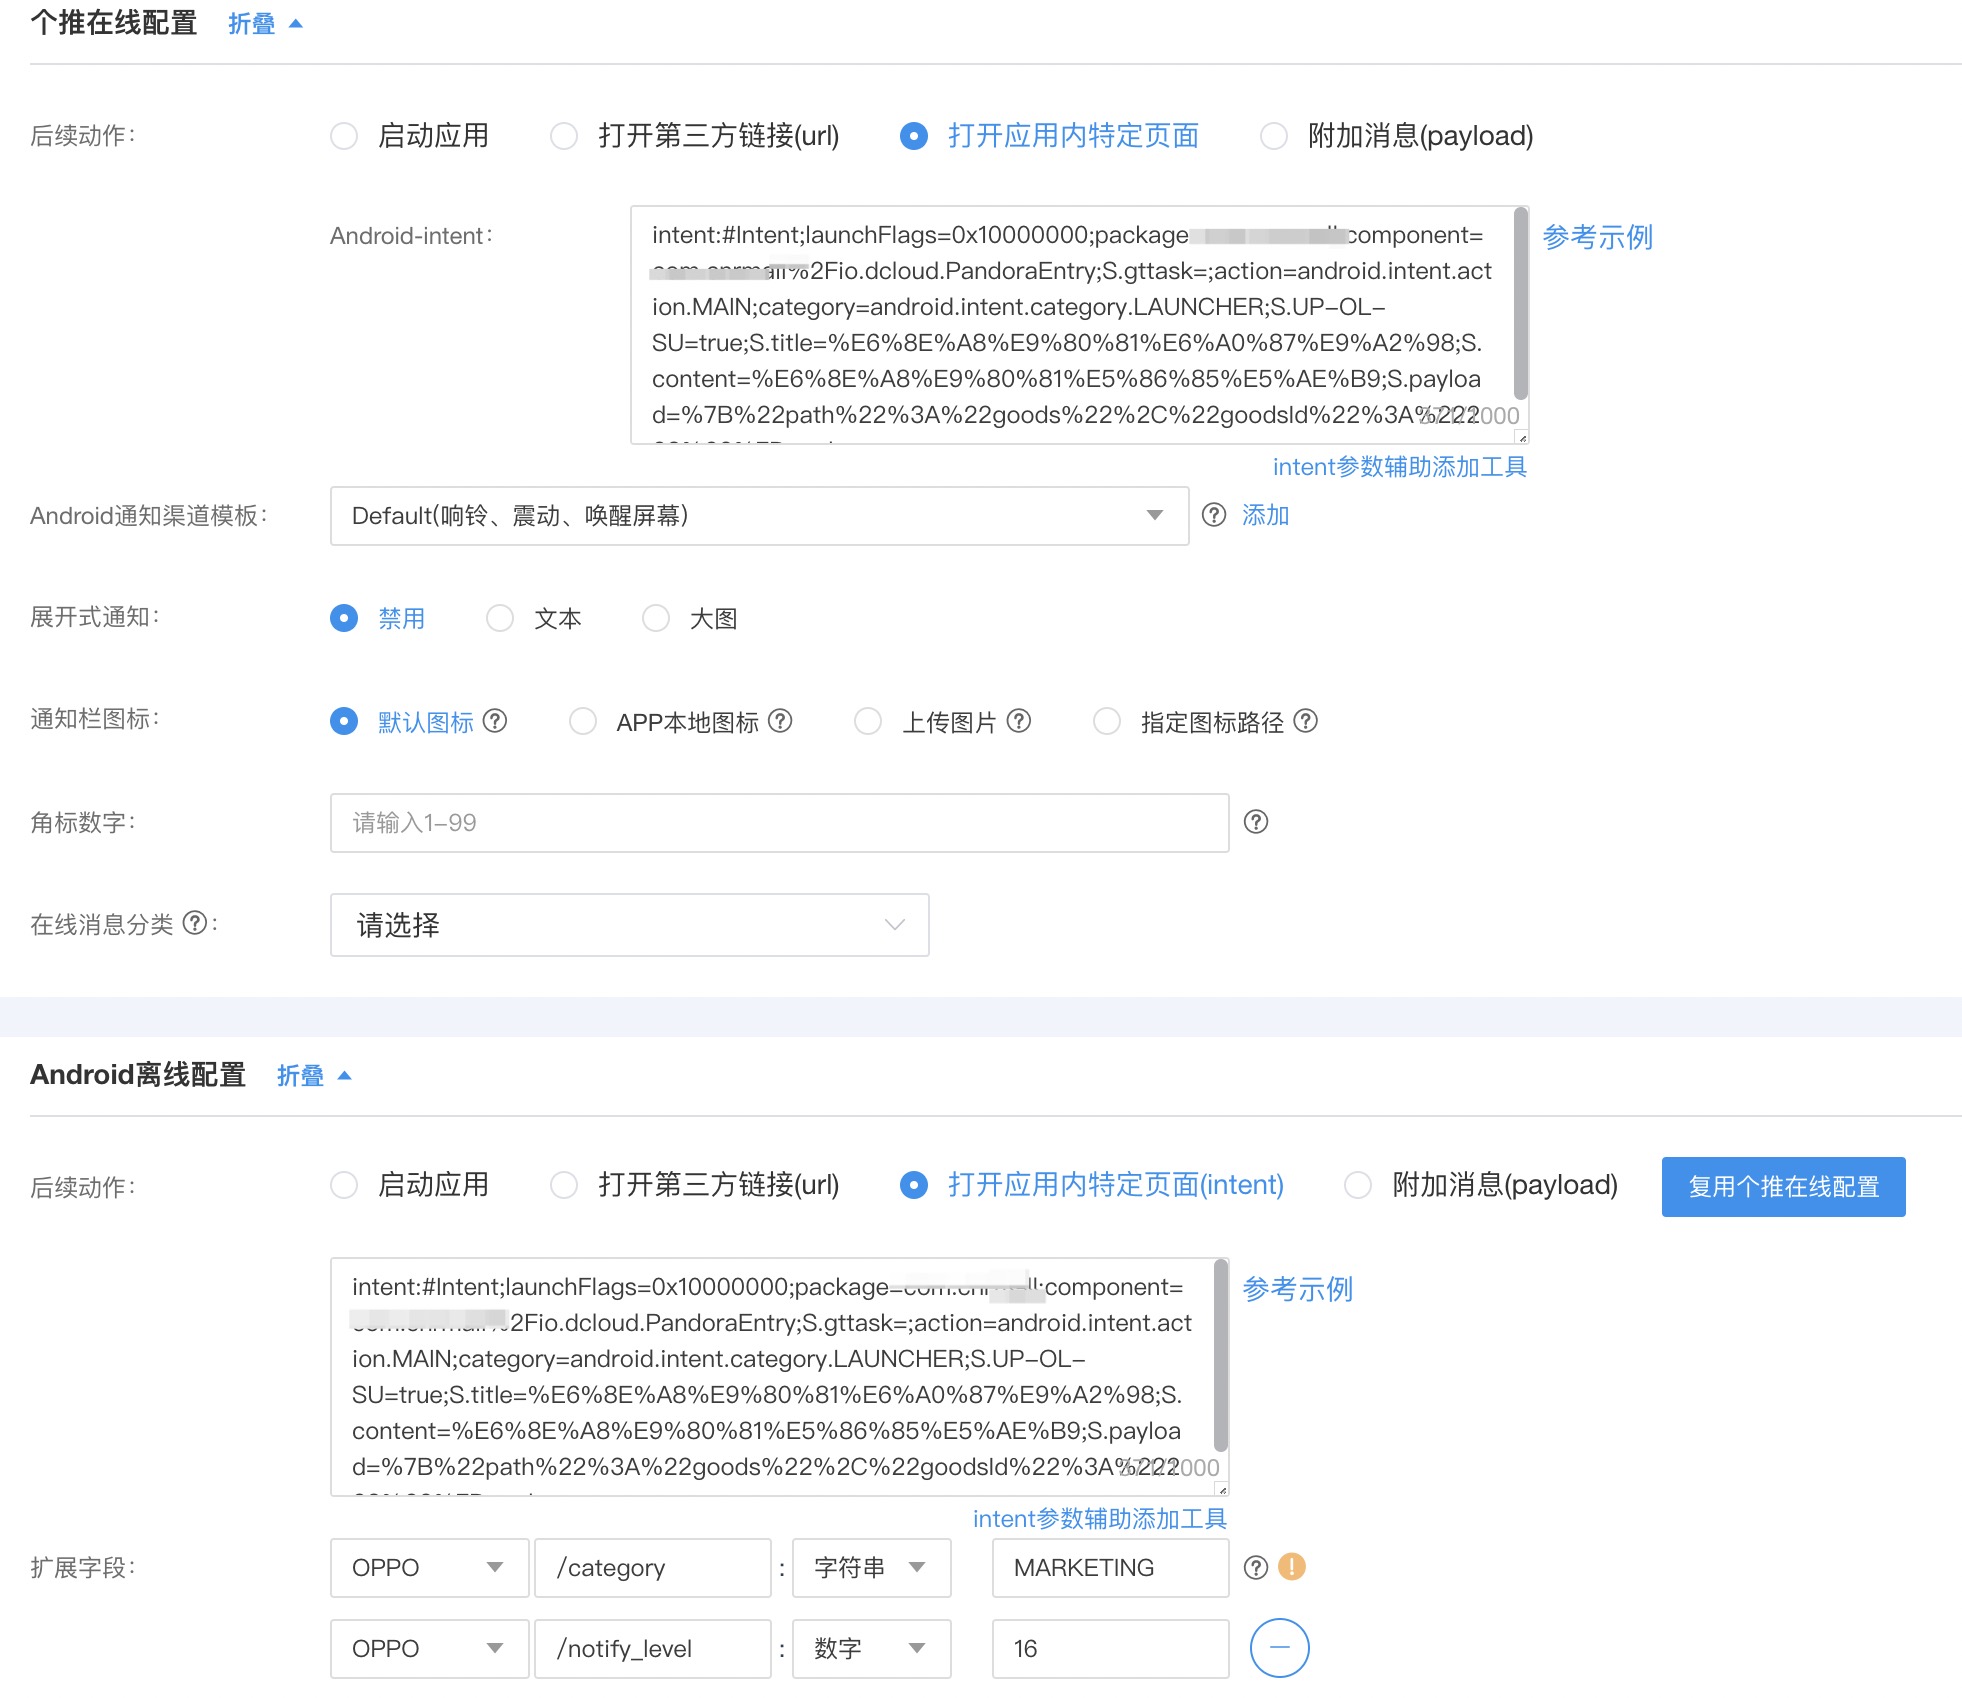Click help icon before 添加 link
Screen dimensions: 1962x1698
pos(1214,515)
